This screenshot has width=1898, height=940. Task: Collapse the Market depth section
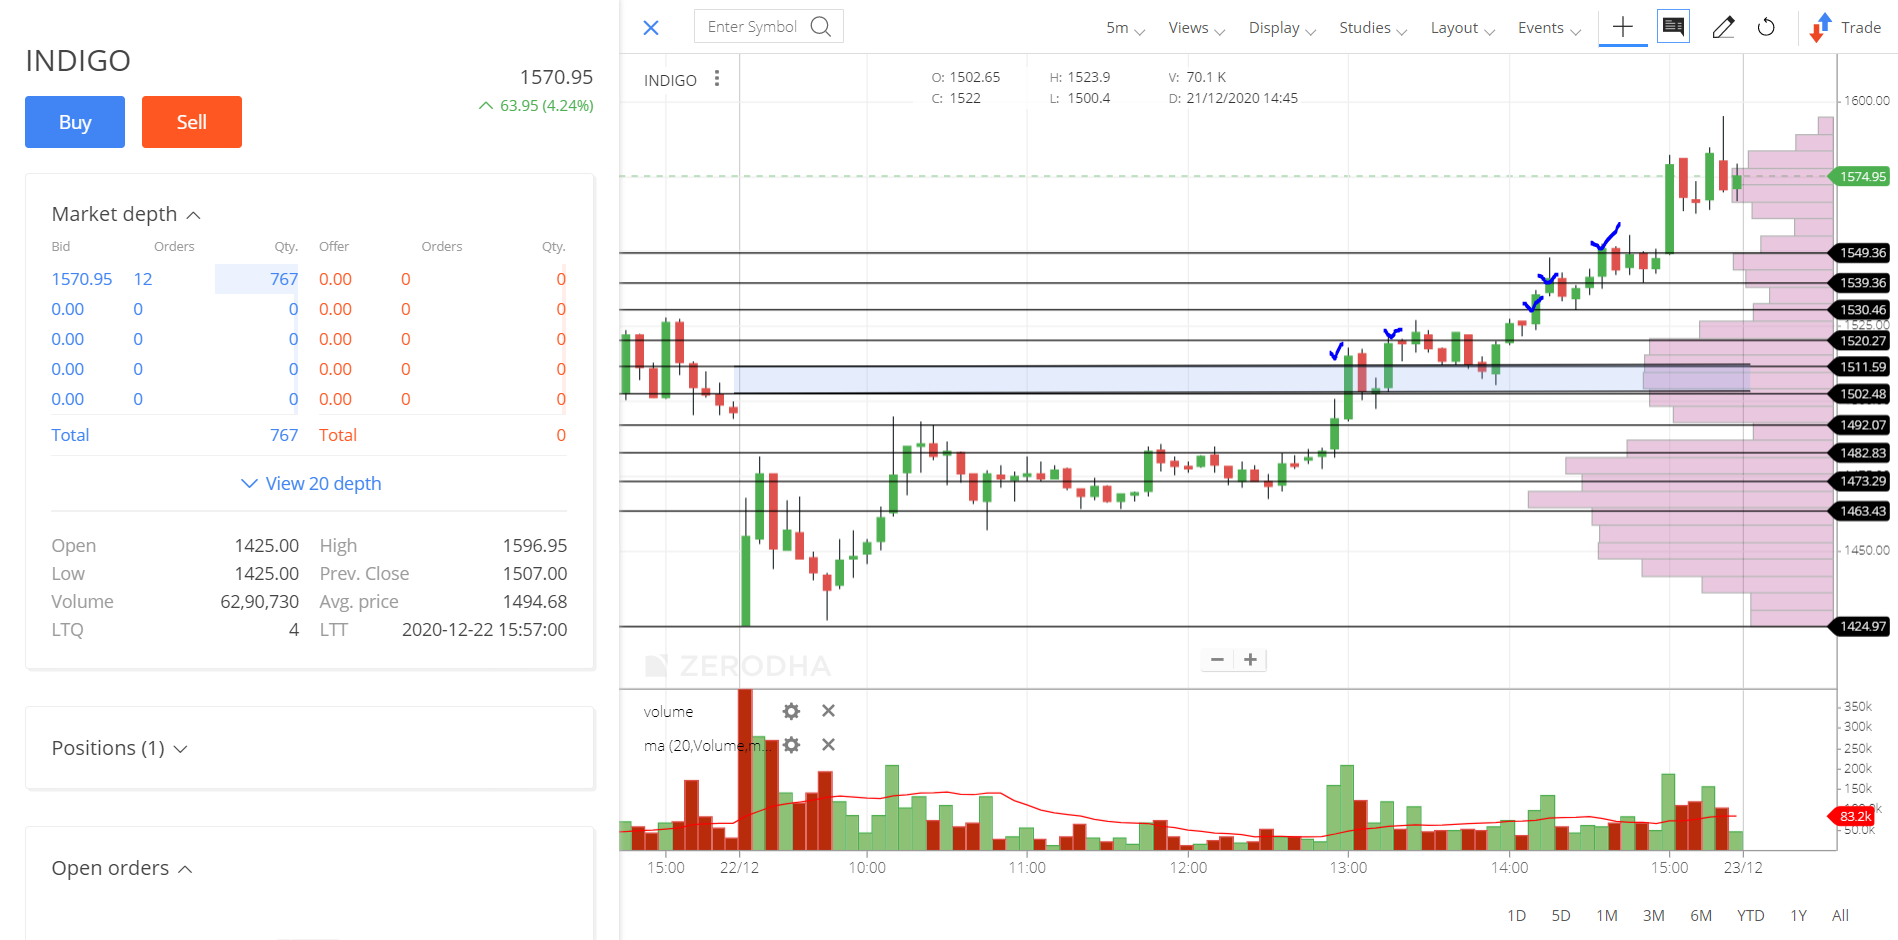point(126,214)
